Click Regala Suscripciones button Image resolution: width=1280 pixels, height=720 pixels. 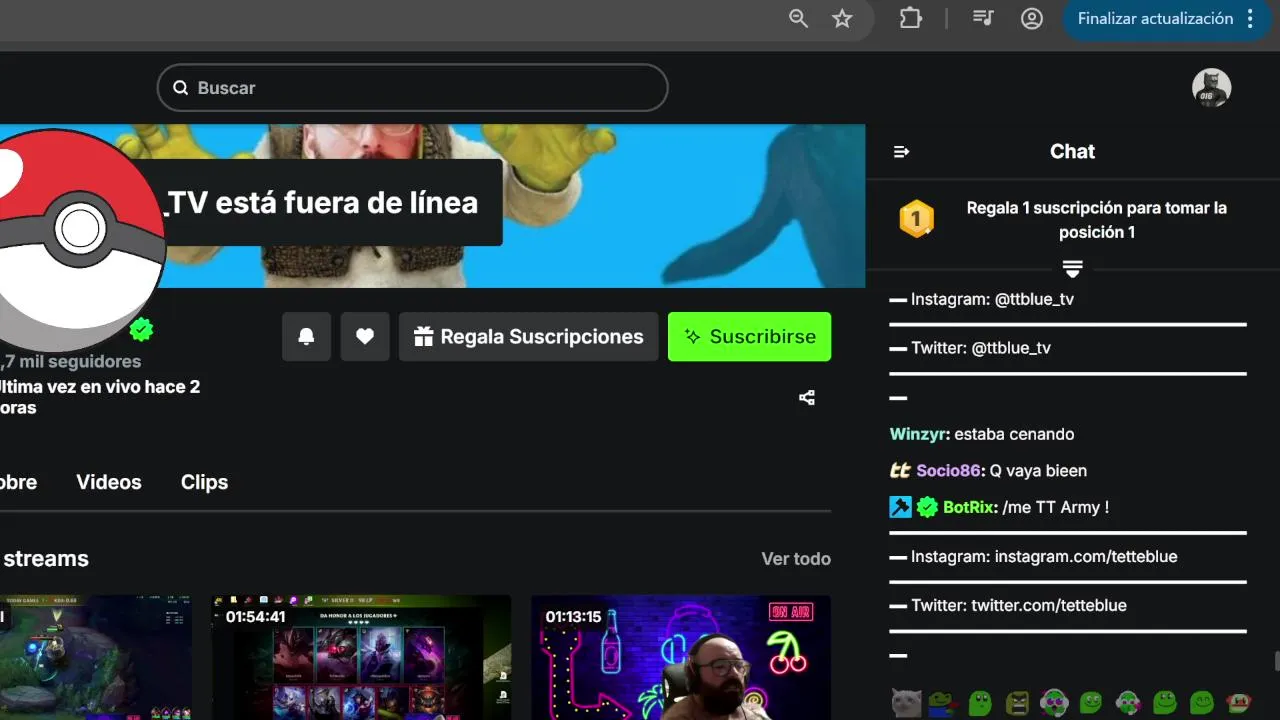click(528, 337)
